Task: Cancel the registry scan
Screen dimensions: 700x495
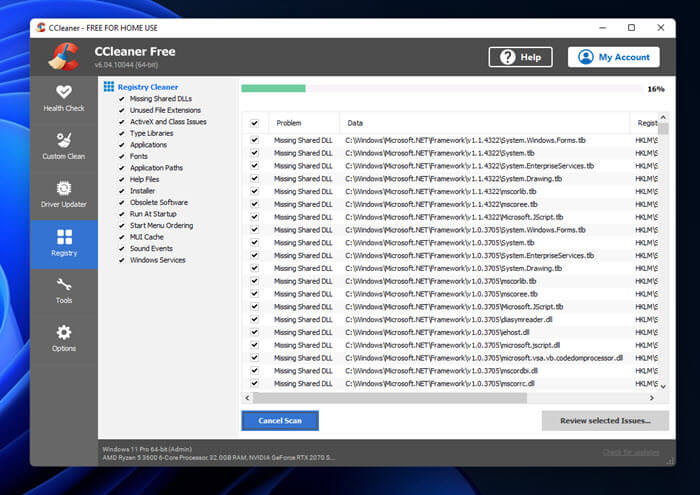Action: [x=280, y=420]
